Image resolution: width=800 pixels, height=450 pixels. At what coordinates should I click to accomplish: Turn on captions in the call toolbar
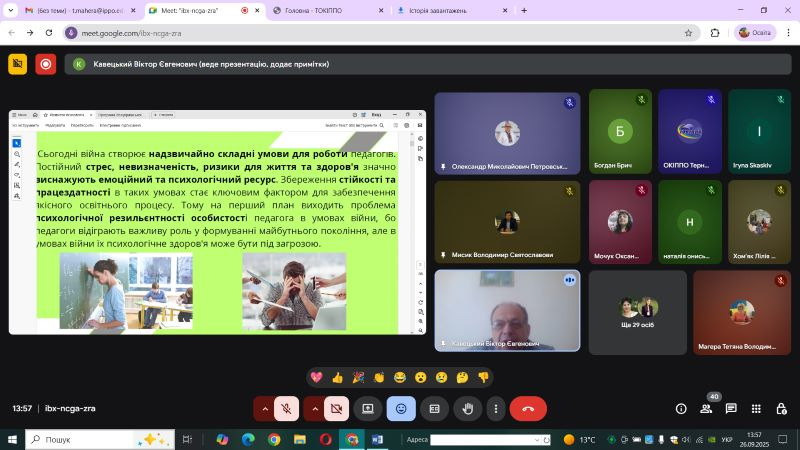(434, 408)
